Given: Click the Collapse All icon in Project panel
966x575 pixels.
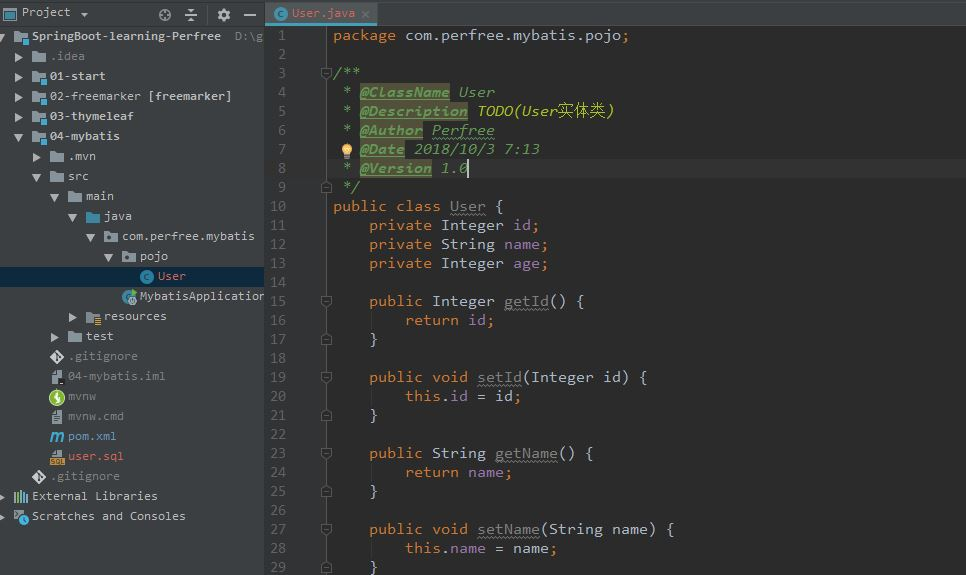Looking at the screenshot, I should click(x=191, y=14).
